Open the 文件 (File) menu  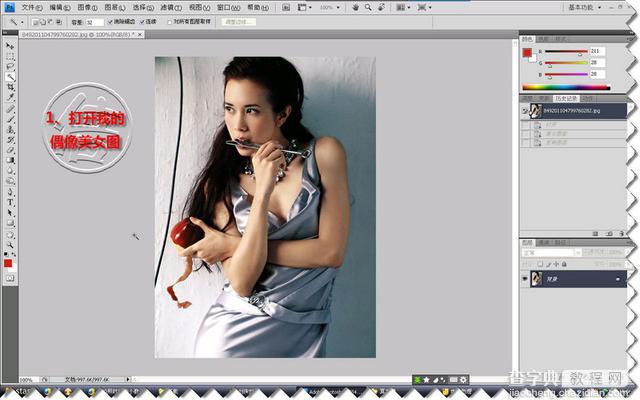31,7
